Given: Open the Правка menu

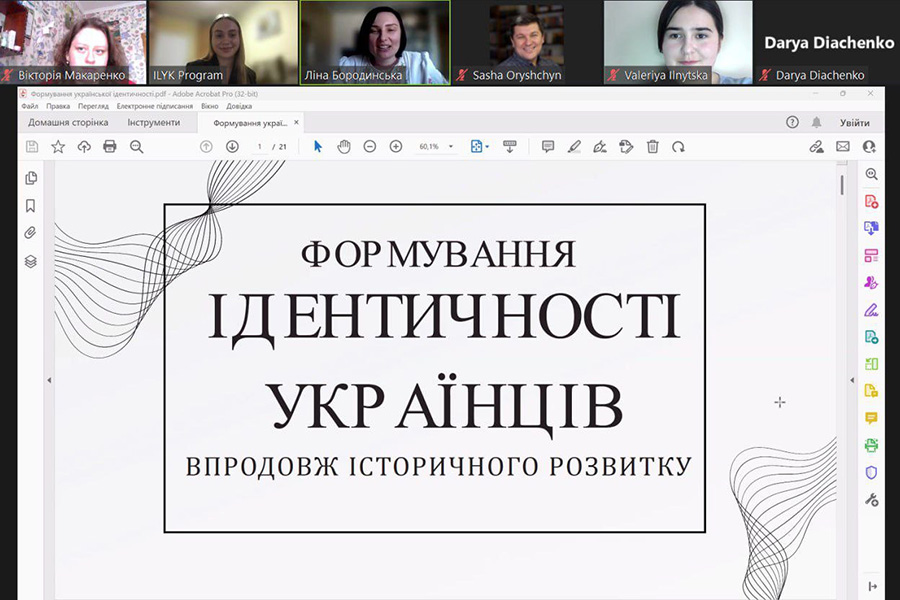Looking at the screenshot, I should tap(58, 106).
